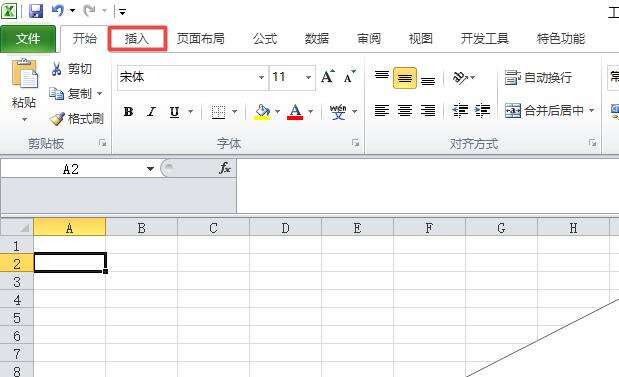
Task: Apply cell borders icon
Action: 218,112
